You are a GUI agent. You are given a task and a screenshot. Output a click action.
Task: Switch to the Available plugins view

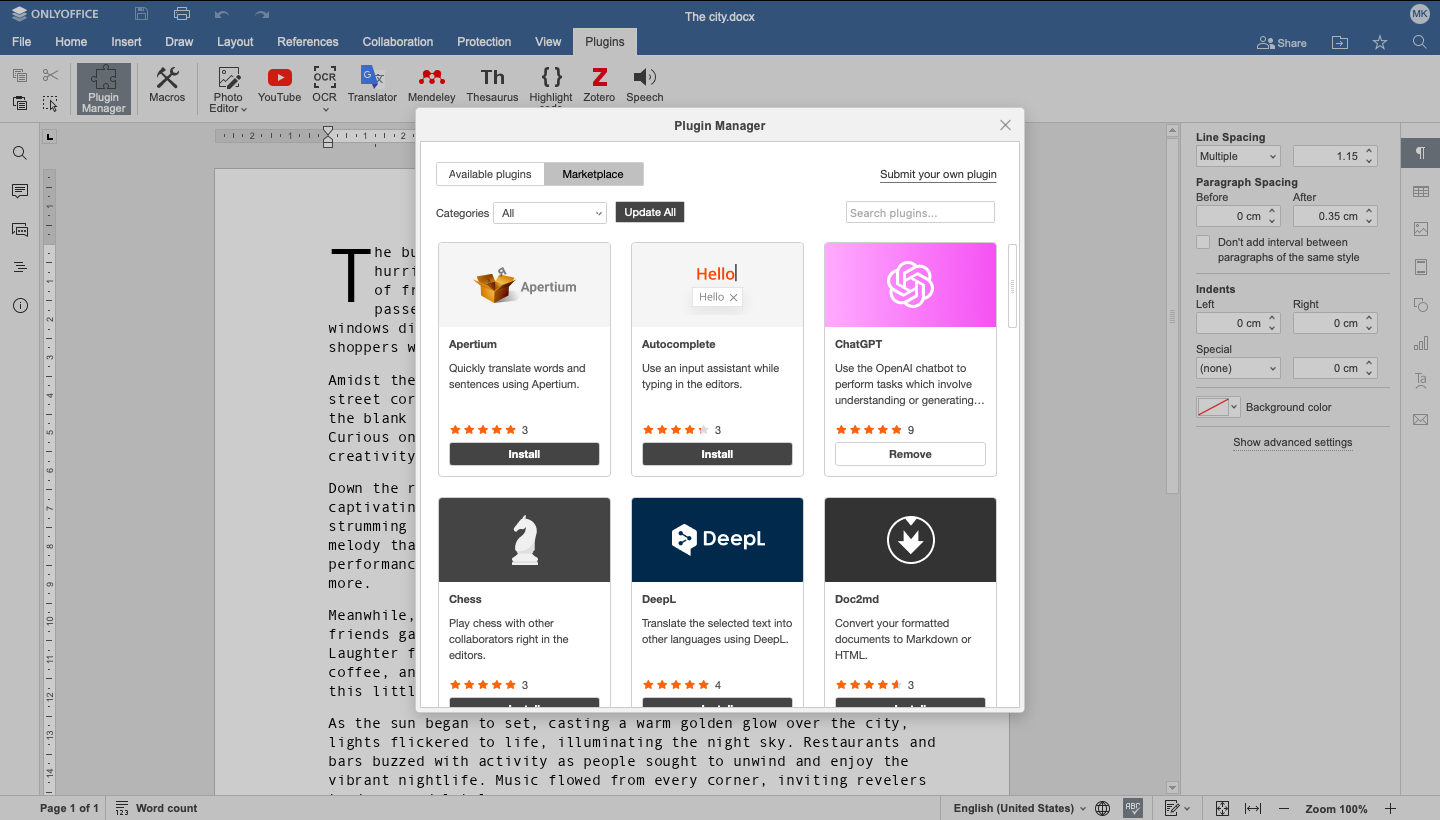pyautogui.click(x=490, y=174)
